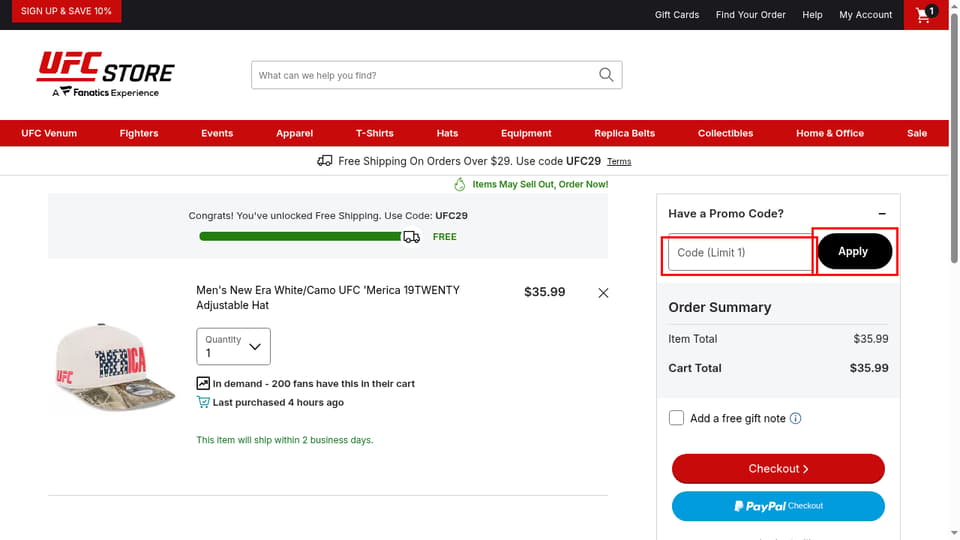Click the hat price $35.99
The height and width of the screenshot is (540, 960).
click(544, 292)
